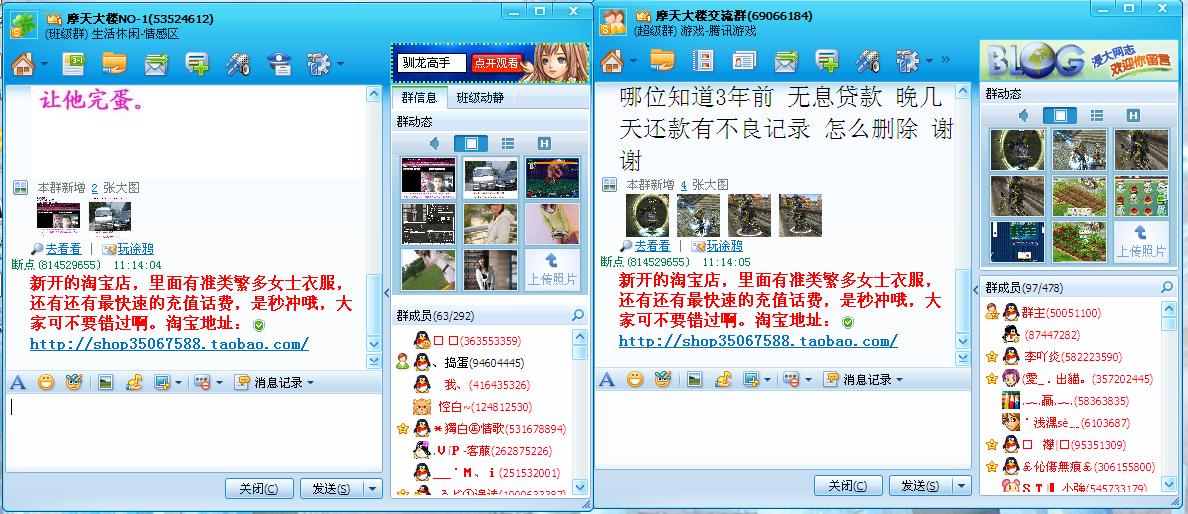Image resolution: width=1188 pixels, height=514 pixels.
Task: Expand the 消息记录 dropdown in left chat
Action: [x=274, y=382]
